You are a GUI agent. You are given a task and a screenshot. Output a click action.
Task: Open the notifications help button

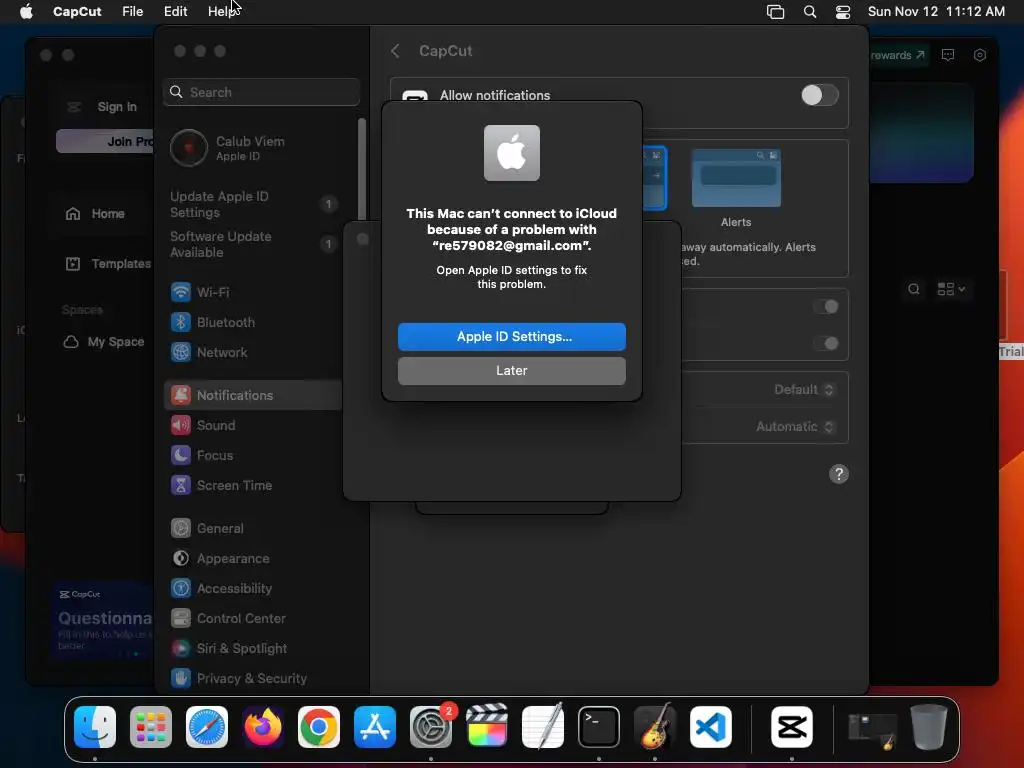coord(839,474)
